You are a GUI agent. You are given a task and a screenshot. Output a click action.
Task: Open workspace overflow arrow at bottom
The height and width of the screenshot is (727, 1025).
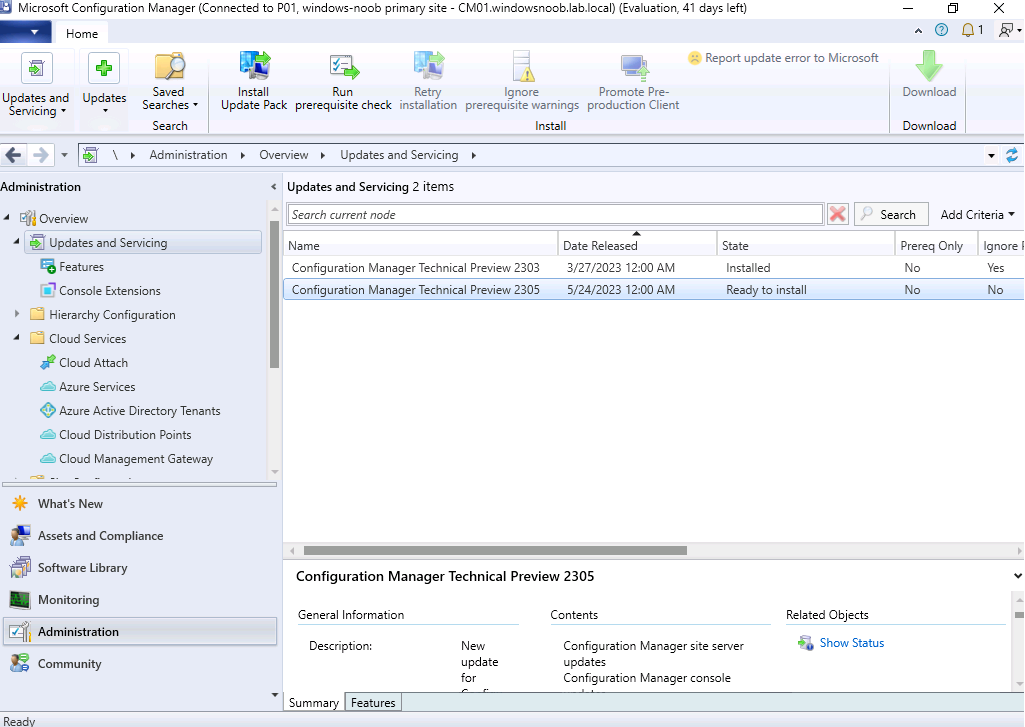click(275, 694)
